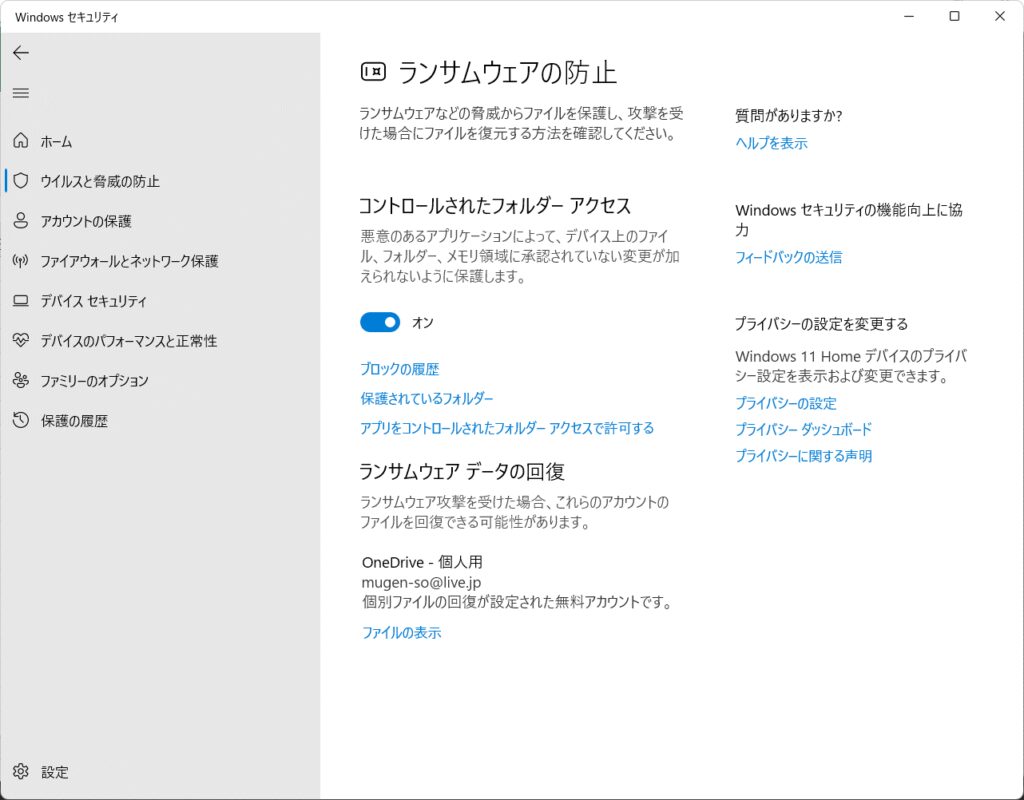Screen dimensions: 1024x800
Task: Click the ランサムウェア データの回復 heading
Action: 462,471
